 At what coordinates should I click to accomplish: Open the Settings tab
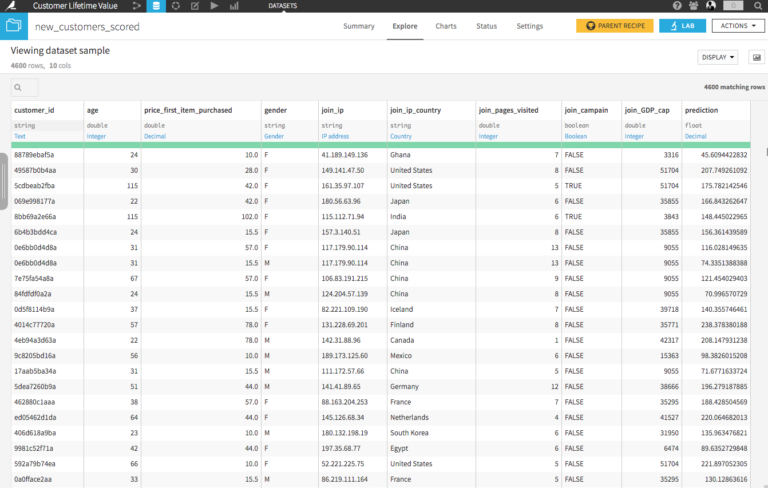(529, 26)
